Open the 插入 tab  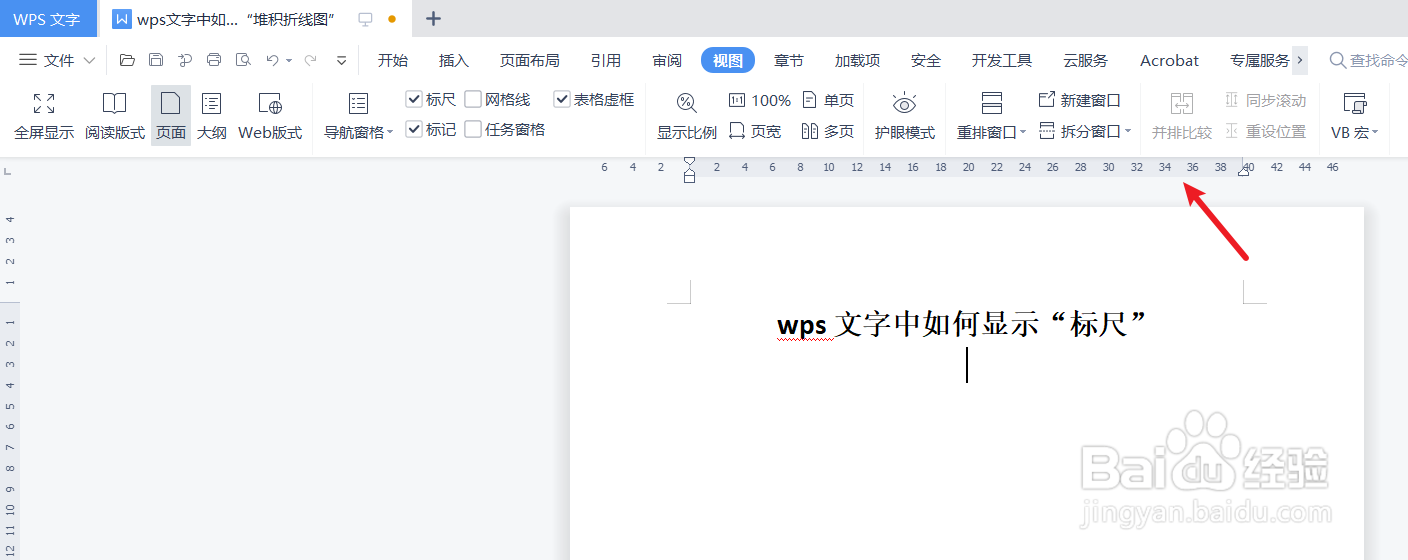click(454, 60)
